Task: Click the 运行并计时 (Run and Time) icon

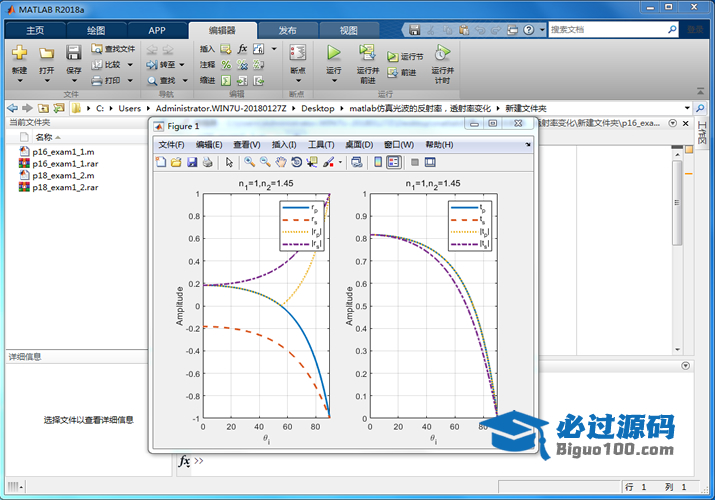Action: coord(442,52)
